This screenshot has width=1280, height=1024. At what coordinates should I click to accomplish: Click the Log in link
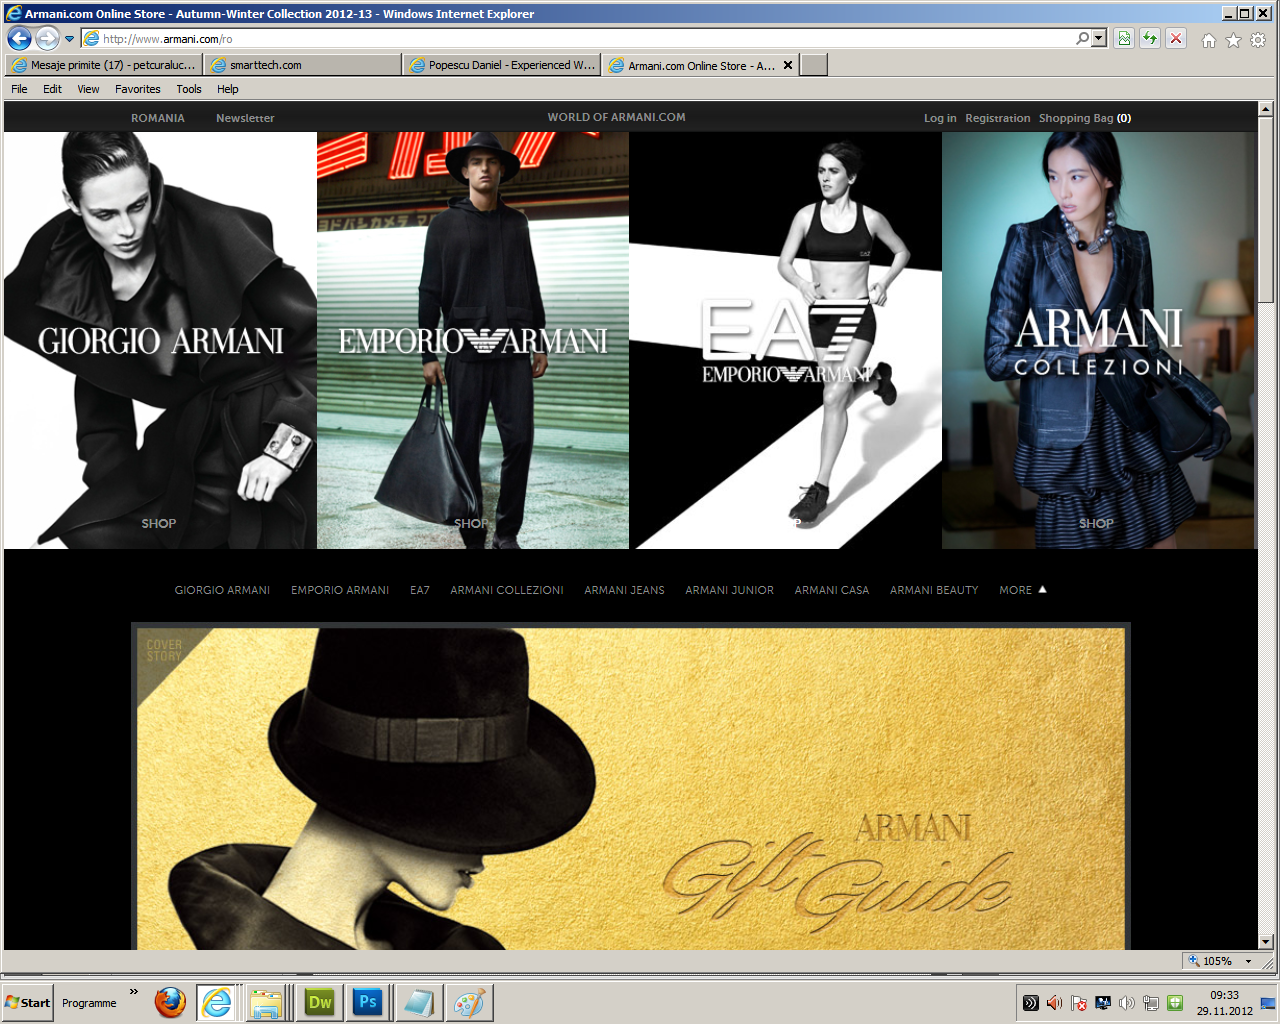[x=939, y=118]
